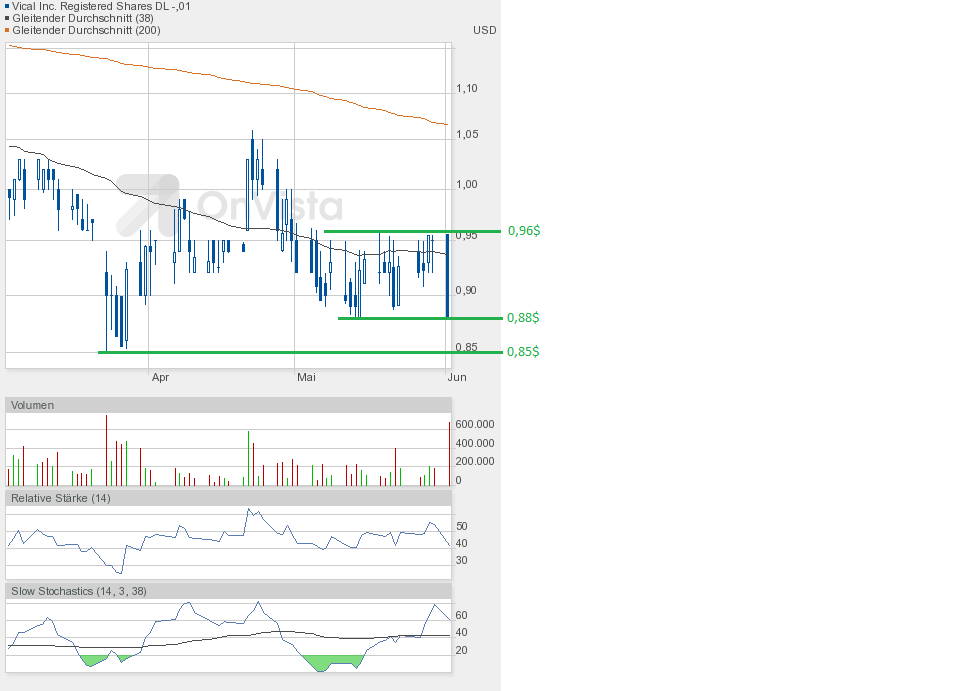Click the OnVista watermark logo
Image resolution: width=960 pixels, height=691 pixels.
tap(230, 202)
